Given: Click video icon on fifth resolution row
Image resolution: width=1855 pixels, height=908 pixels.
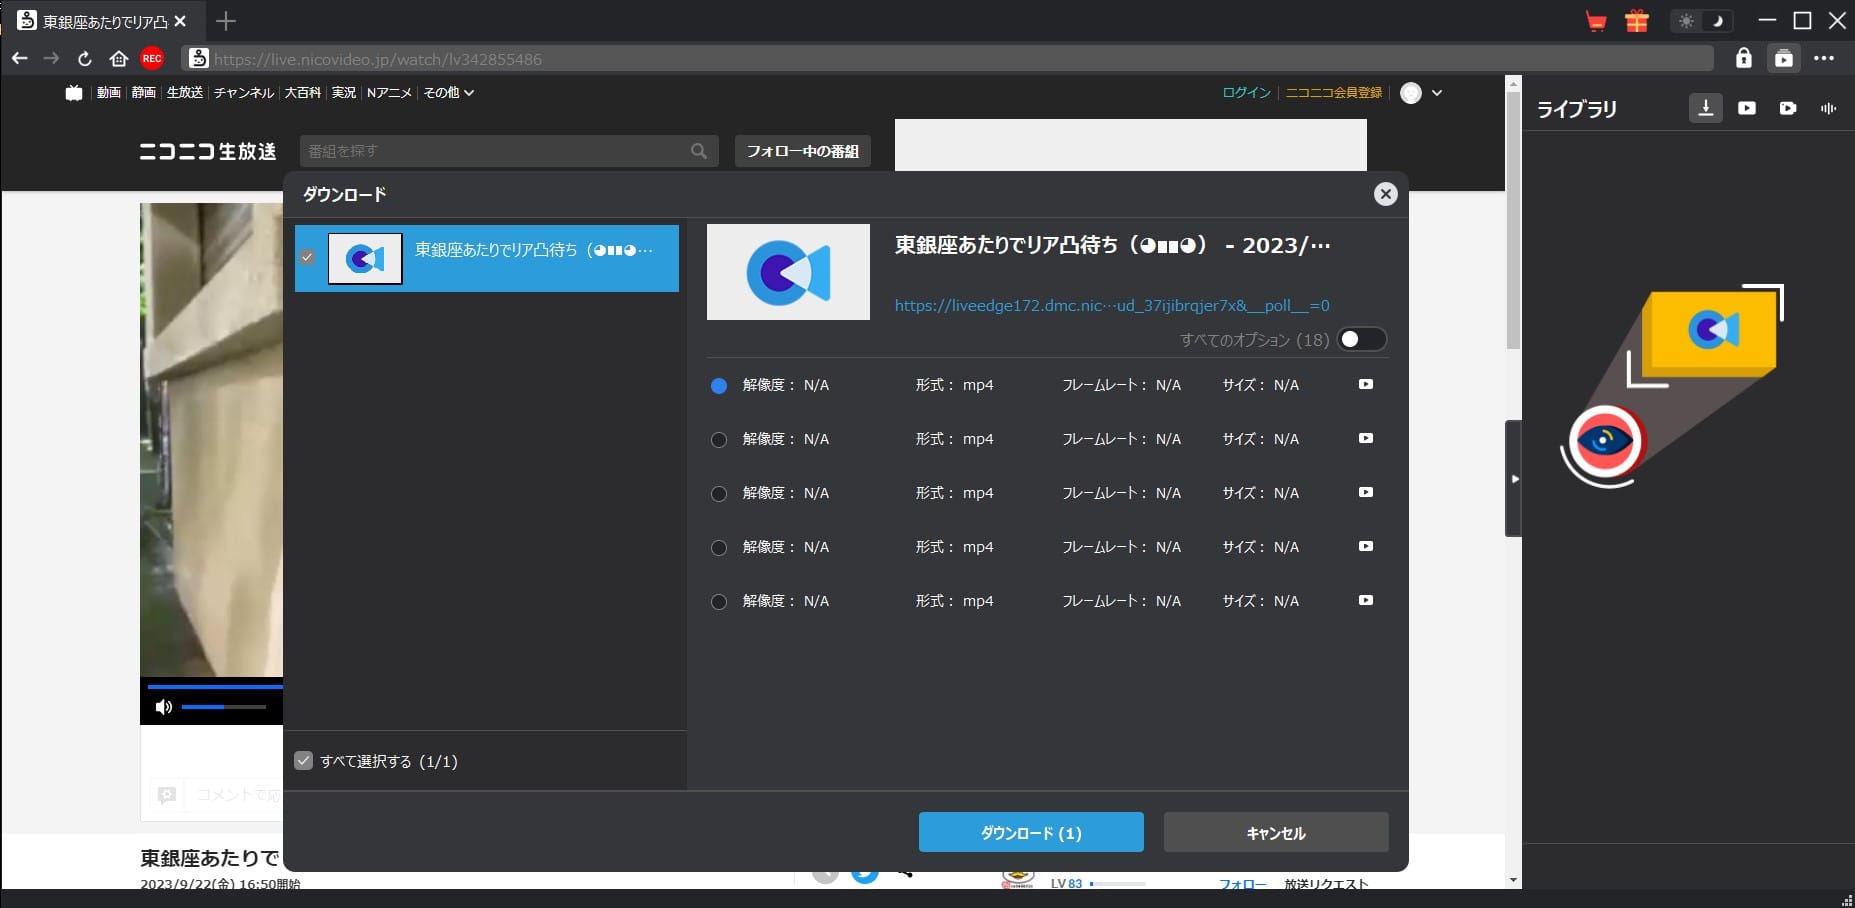Looking at the screenshot, I should pyautogui.click(x=1366, y=601).
